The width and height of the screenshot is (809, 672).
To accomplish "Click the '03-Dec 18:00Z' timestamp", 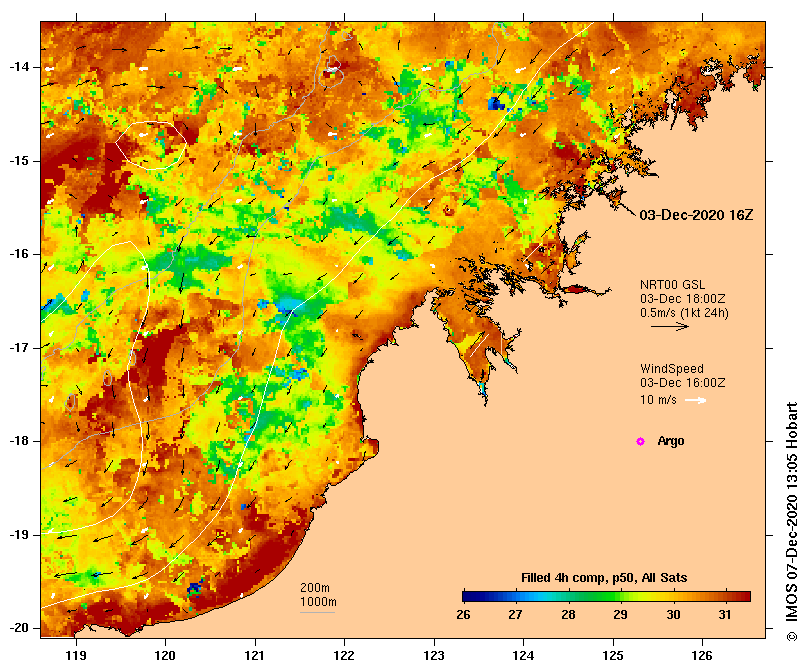I will [x=683, y=299].
